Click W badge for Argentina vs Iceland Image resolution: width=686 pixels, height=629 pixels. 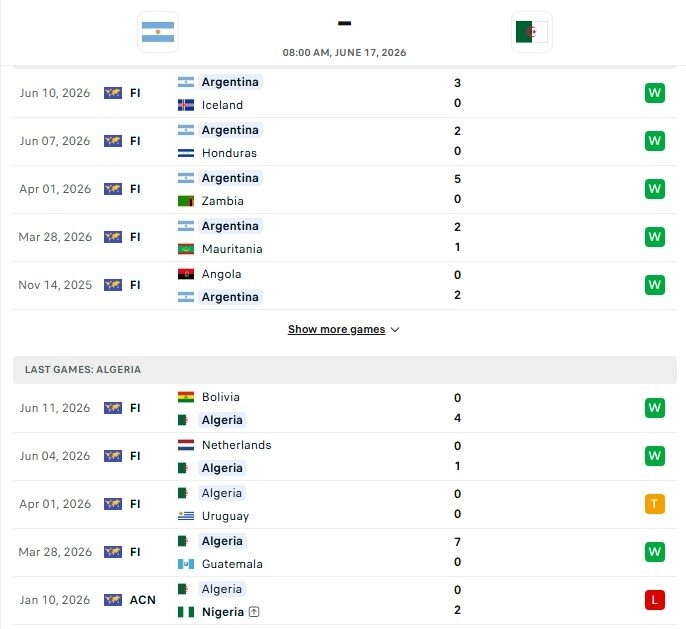(x=654, y=93)
